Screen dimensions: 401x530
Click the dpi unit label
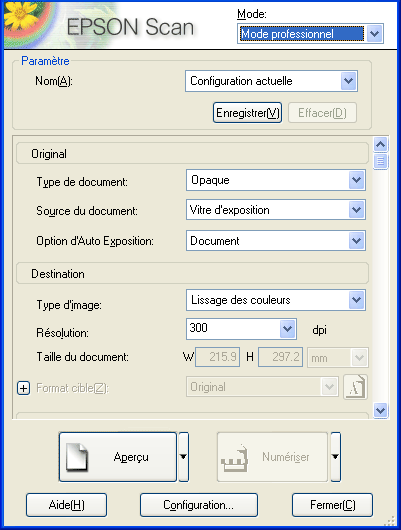click(x=320, y=330)
